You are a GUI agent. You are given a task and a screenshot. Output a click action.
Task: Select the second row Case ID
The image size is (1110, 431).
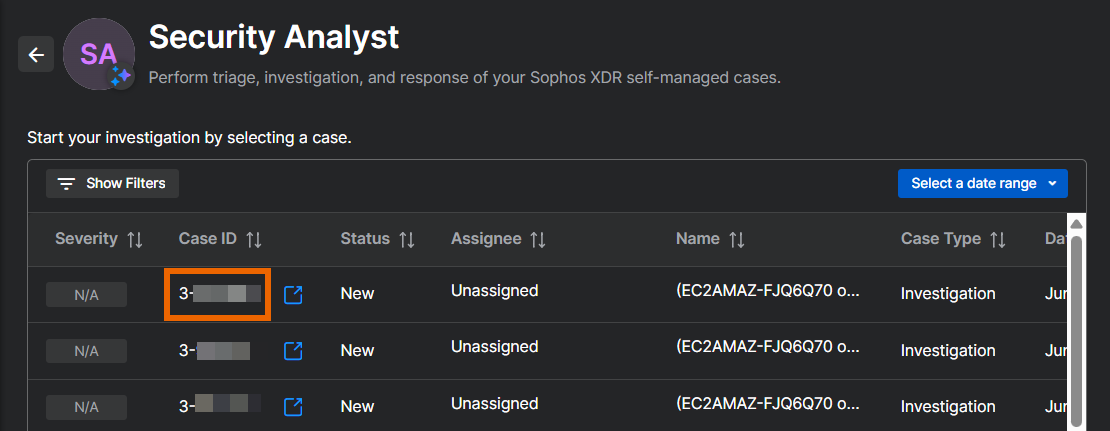(215, 350)
